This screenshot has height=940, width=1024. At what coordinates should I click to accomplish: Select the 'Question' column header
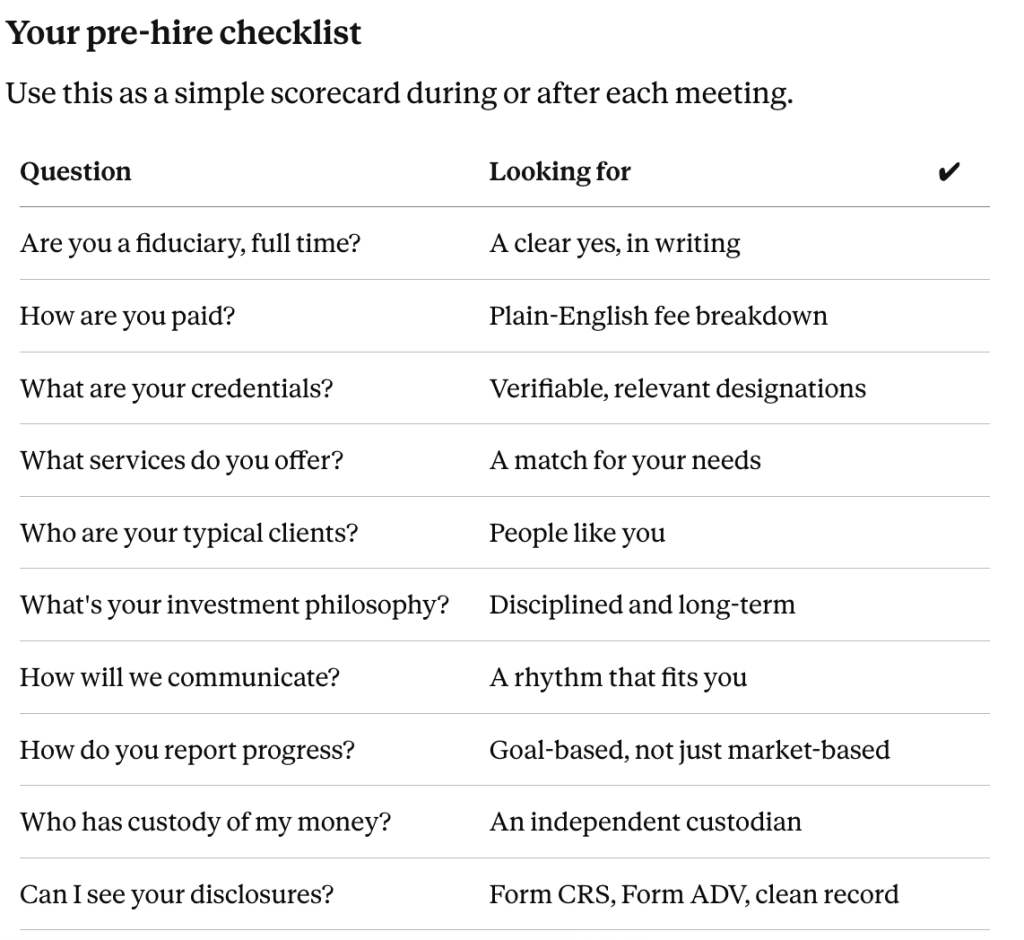pos(76,172)
